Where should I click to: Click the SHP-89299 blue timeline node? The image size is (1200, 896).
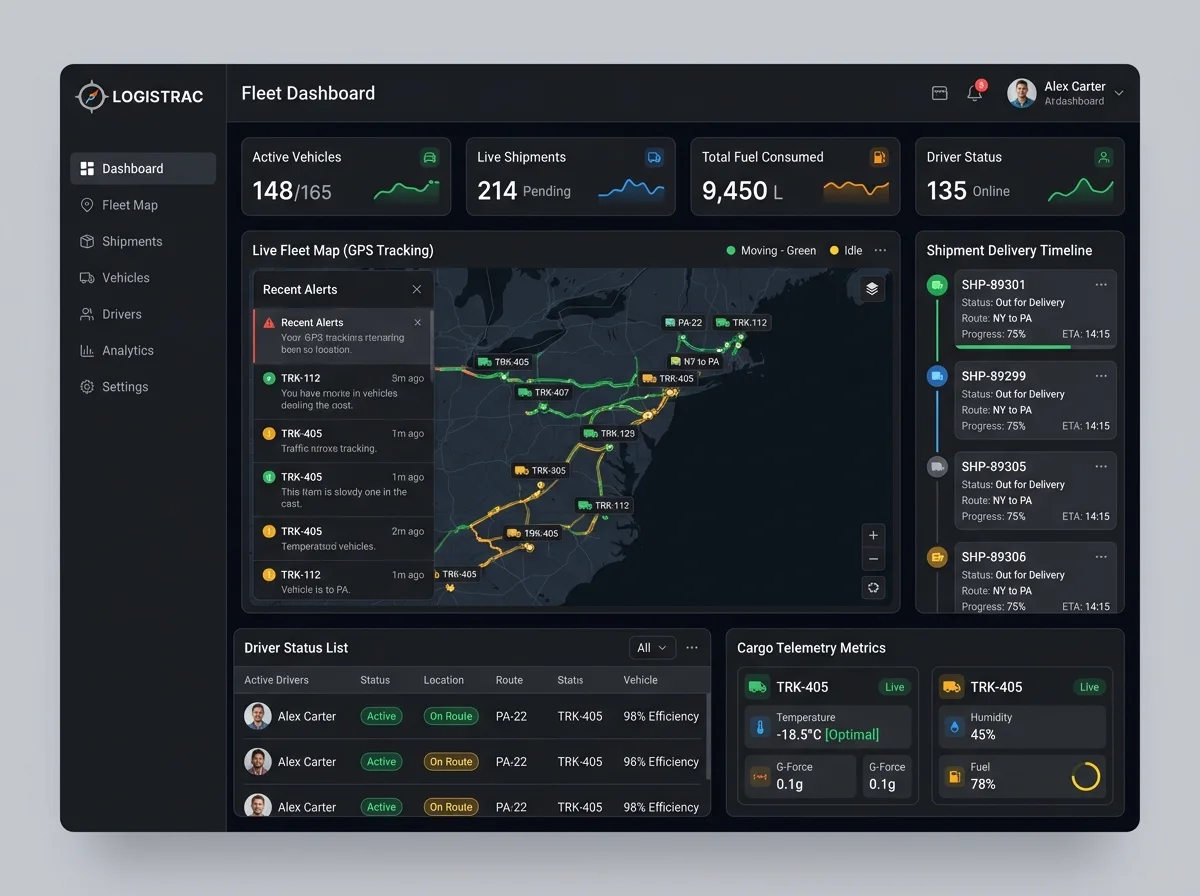click(937, 376)
